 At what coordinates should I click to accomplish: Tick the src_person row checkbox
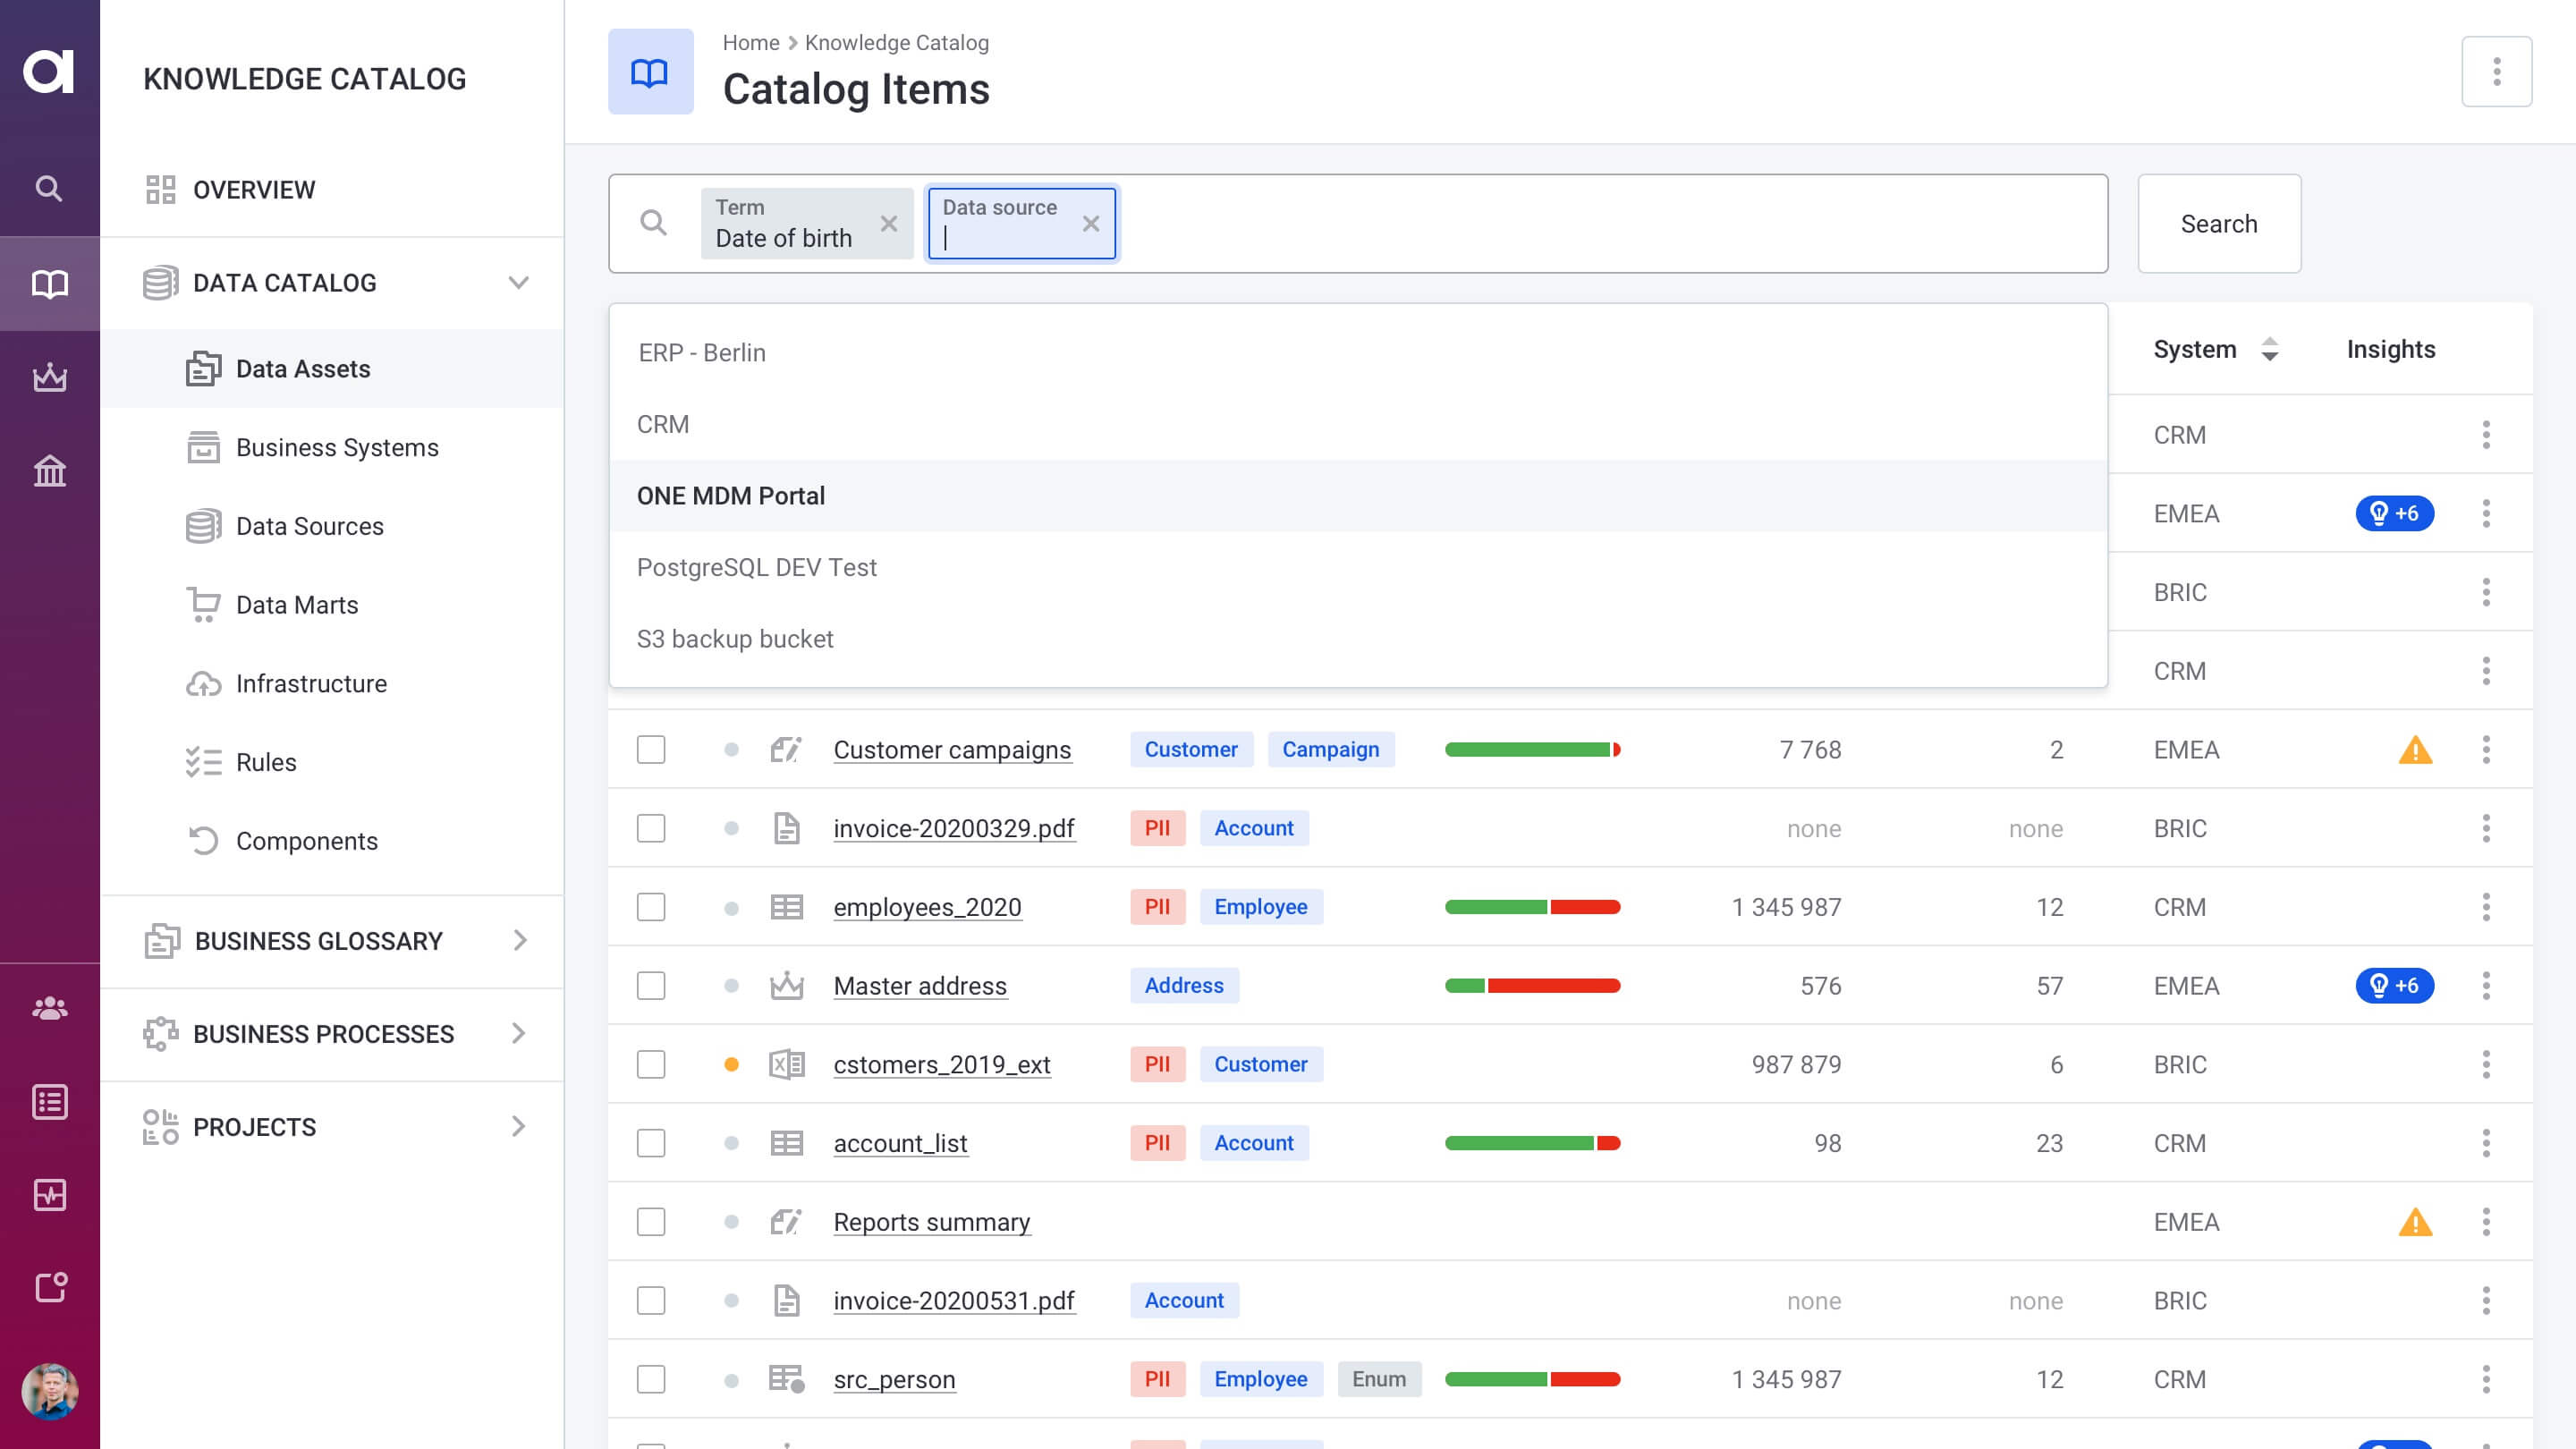coord(651,1379)
